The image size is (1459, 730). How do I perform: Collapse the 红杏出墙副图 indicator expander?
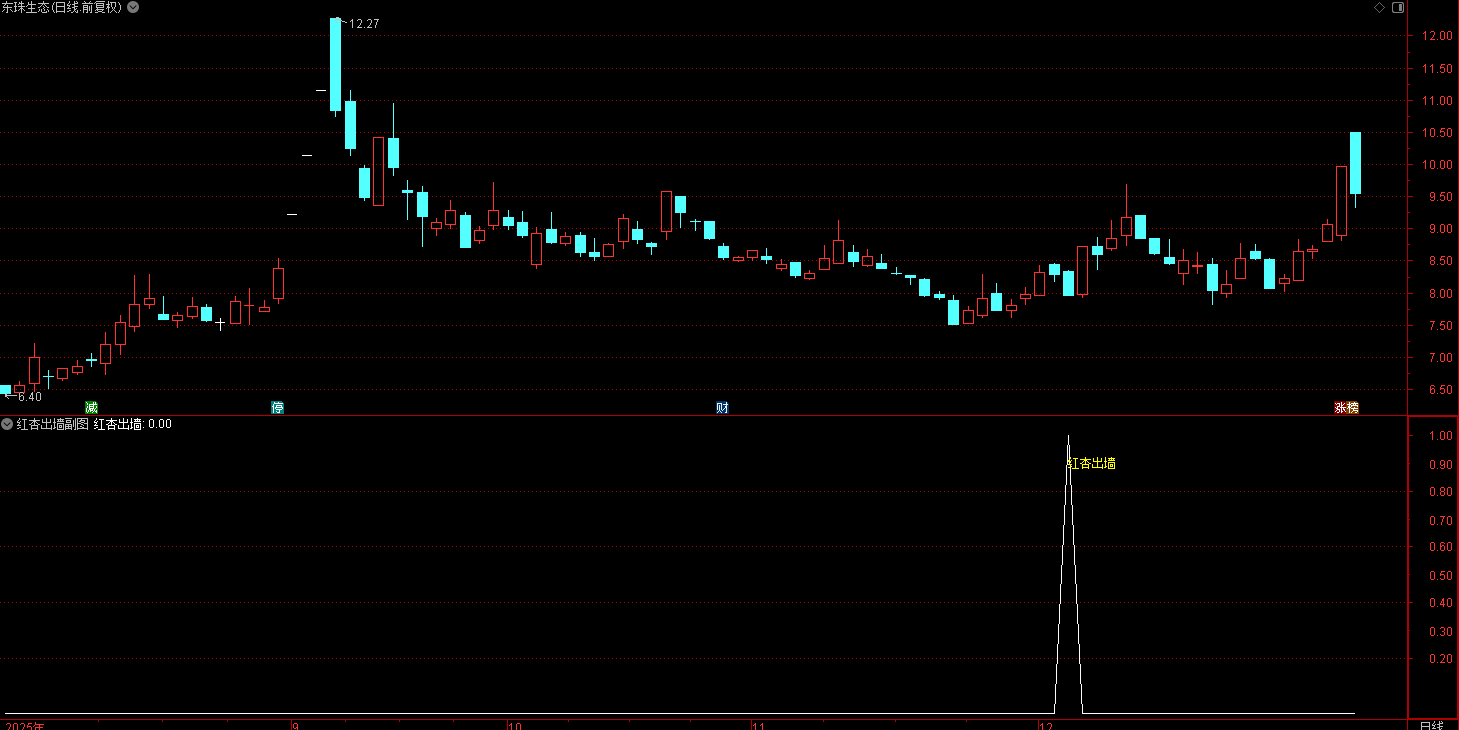tap(7, 424)
